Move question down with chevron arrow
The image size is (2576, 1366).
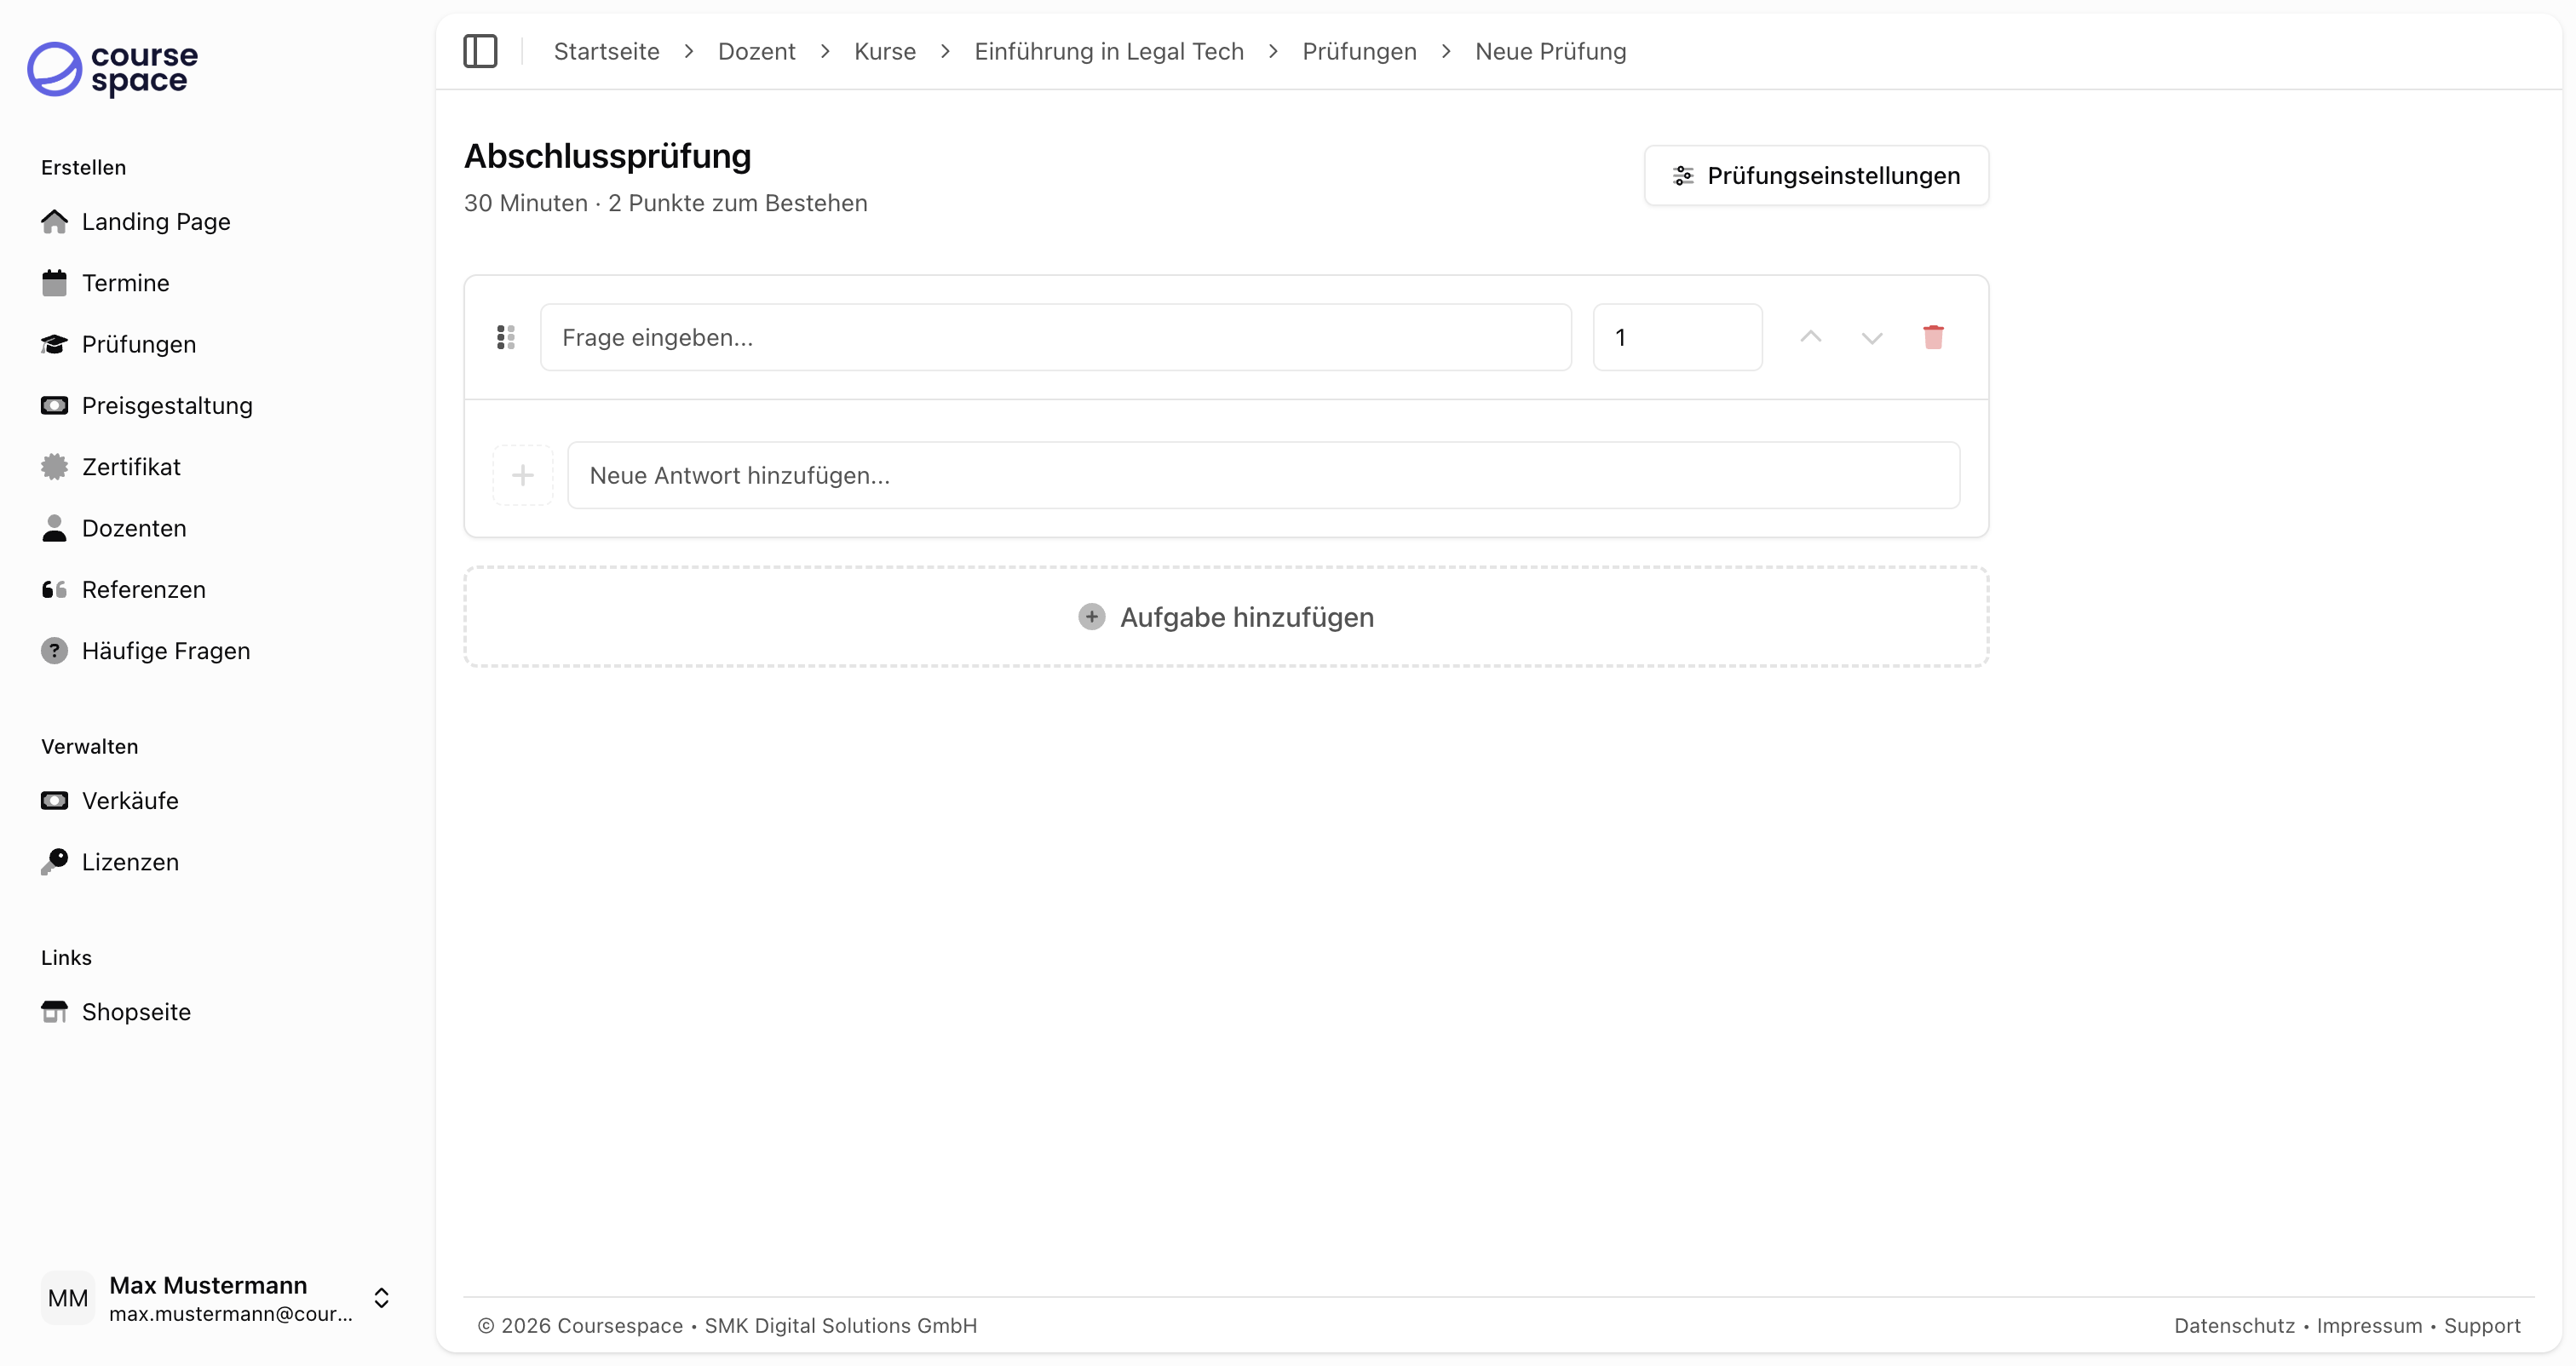click(1872, 337)
